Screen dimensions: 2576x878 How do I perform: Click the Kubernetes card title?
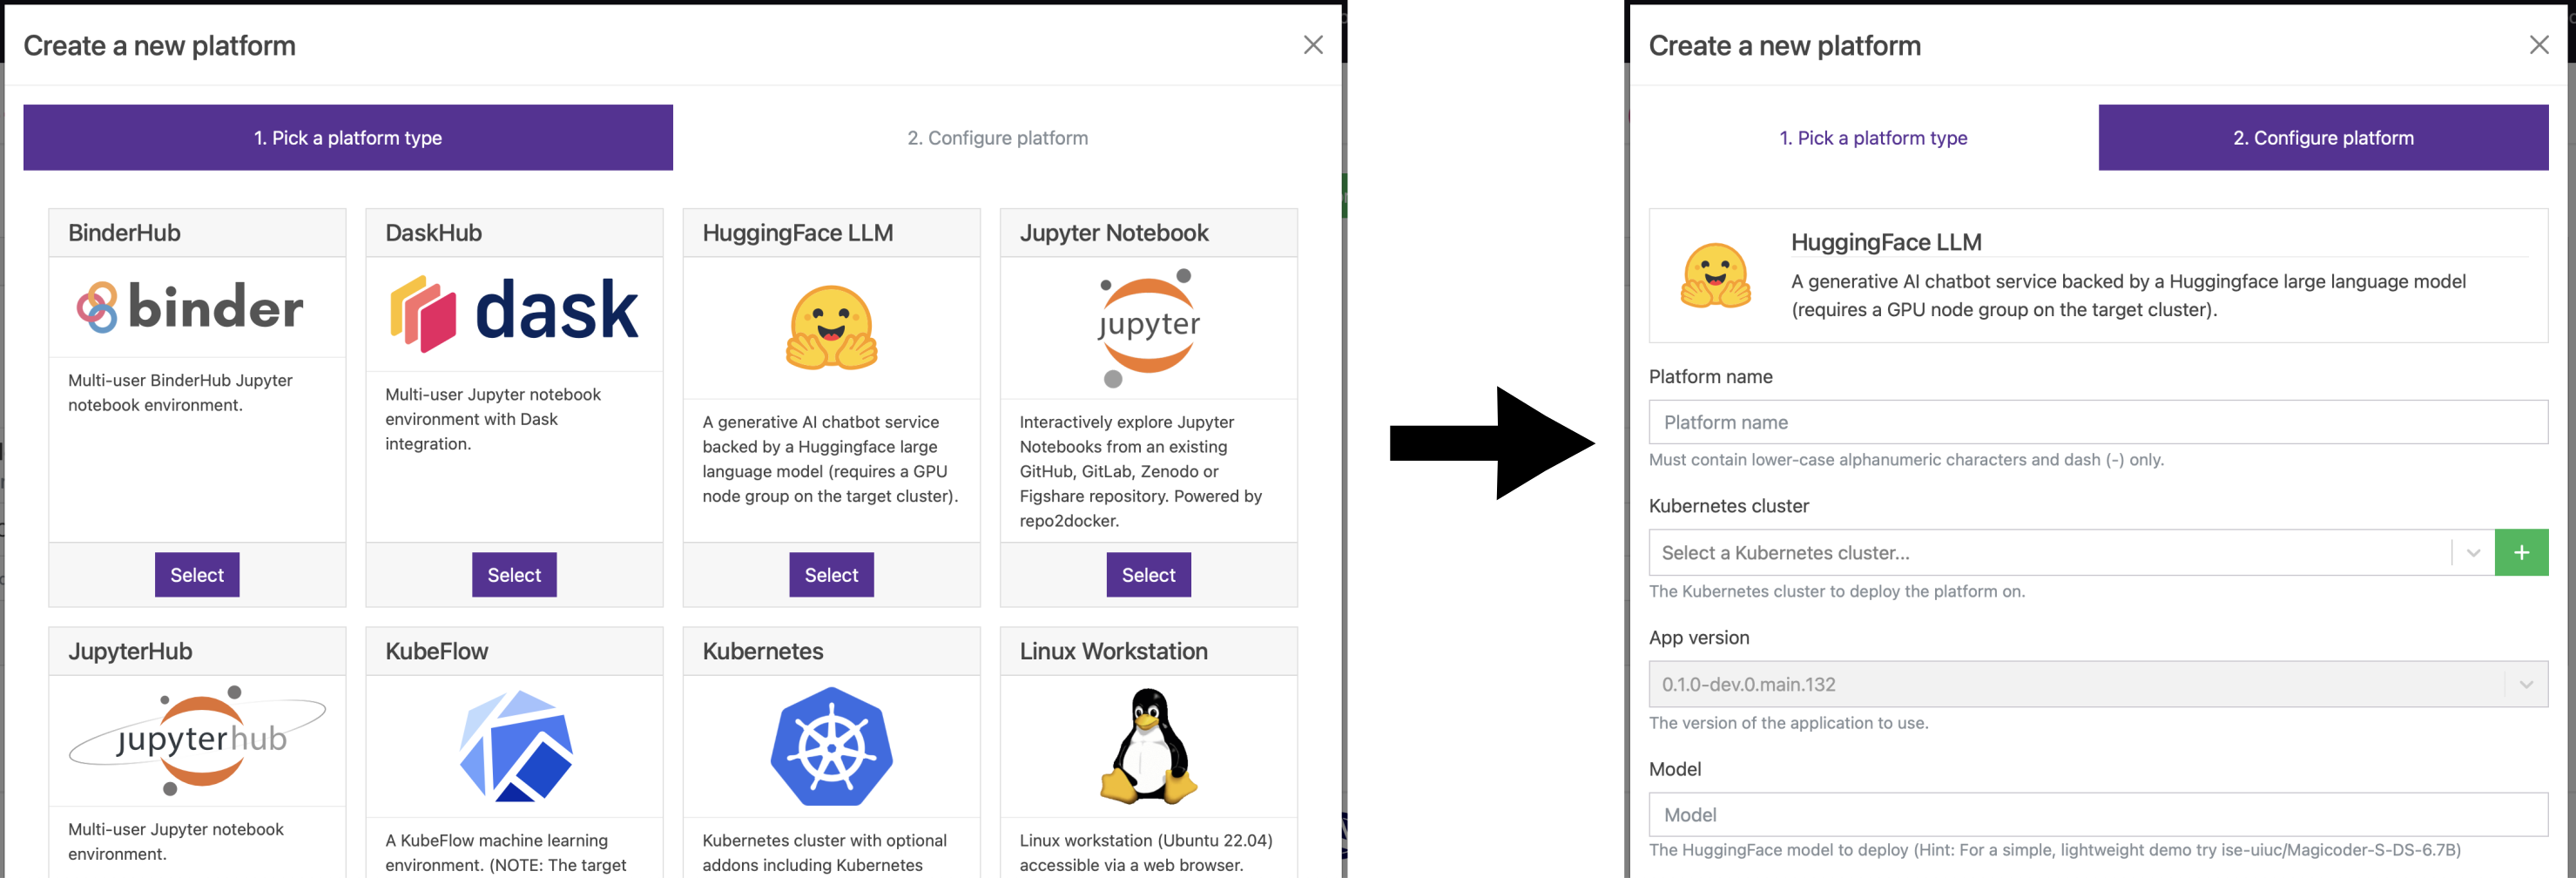762,652
